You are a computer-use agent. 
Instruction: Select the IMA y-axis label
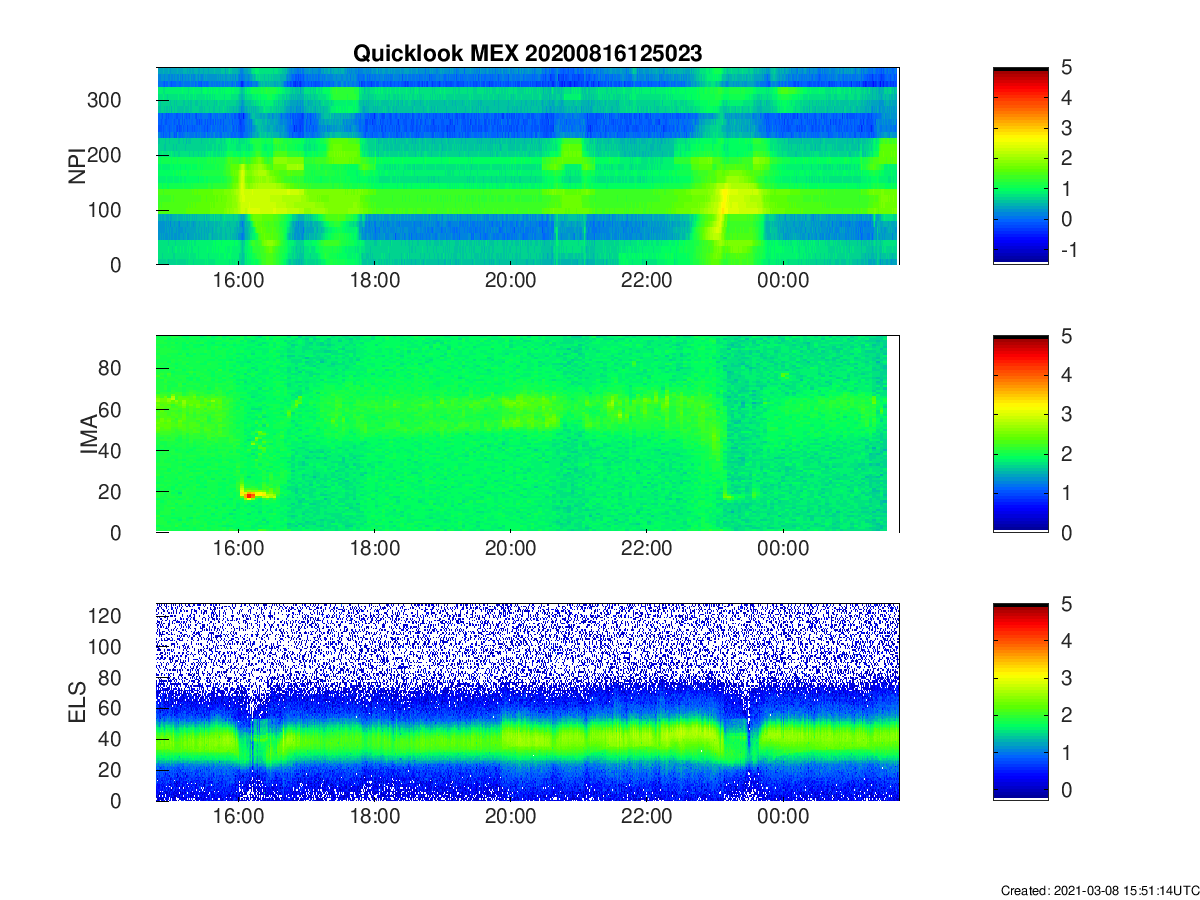click(88, 434)
